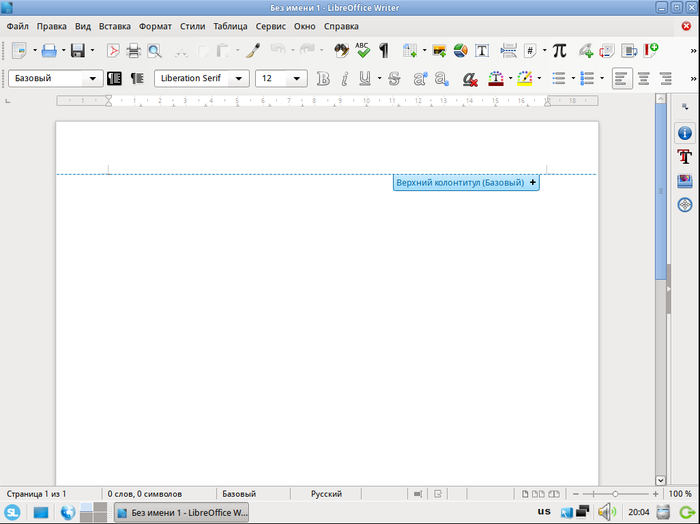The image size is (700, 524).
Task: Open the Вставка menu
Action: pyautogui.click(x=114, y=26)
